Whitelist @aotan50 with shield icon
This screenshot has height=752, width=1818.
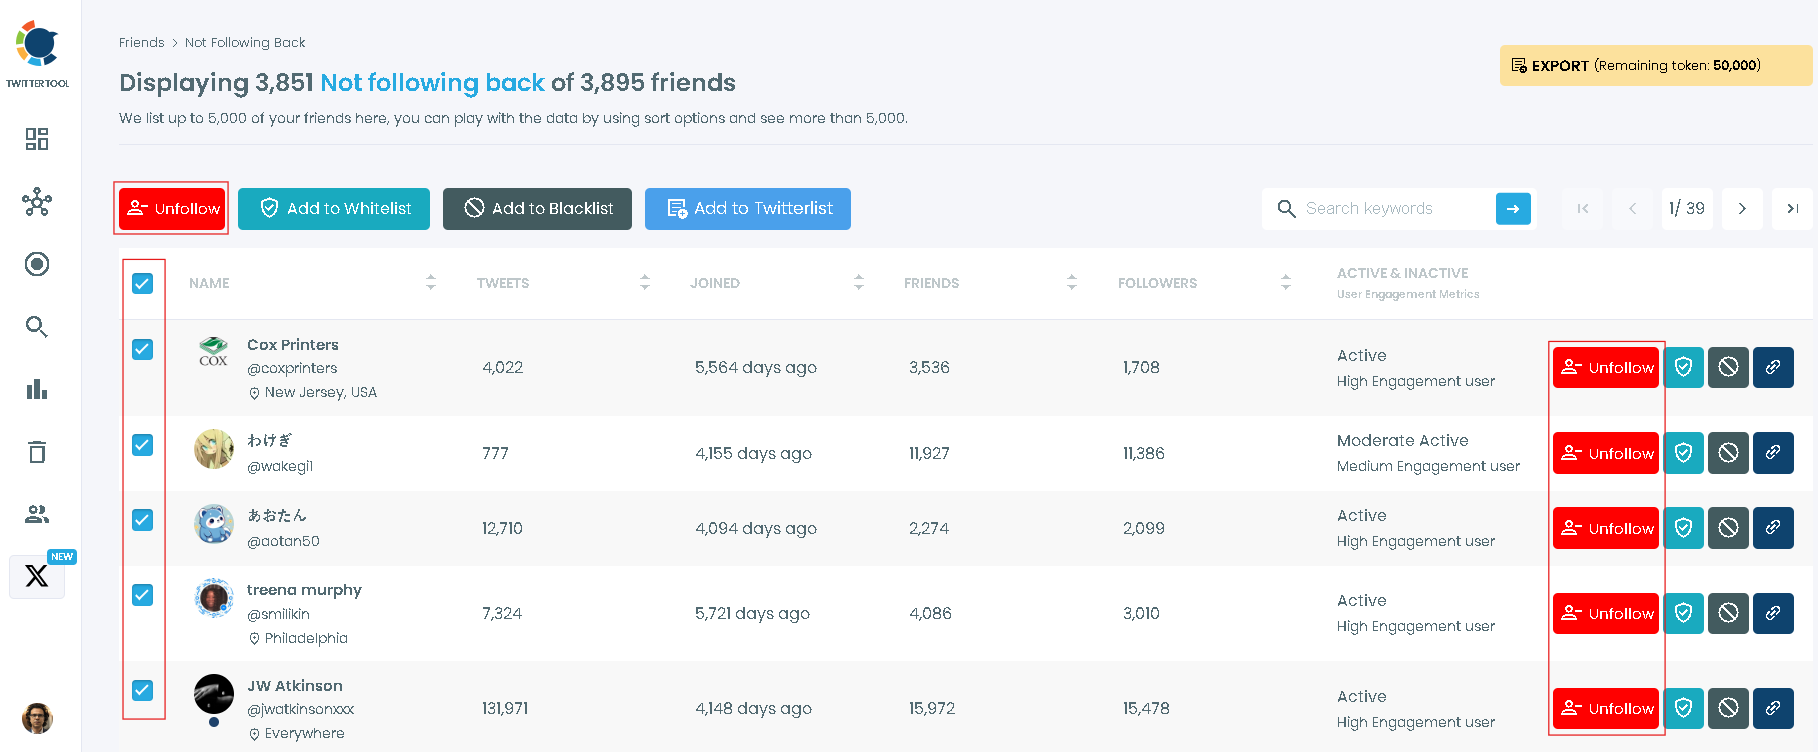click(1684, 528)
